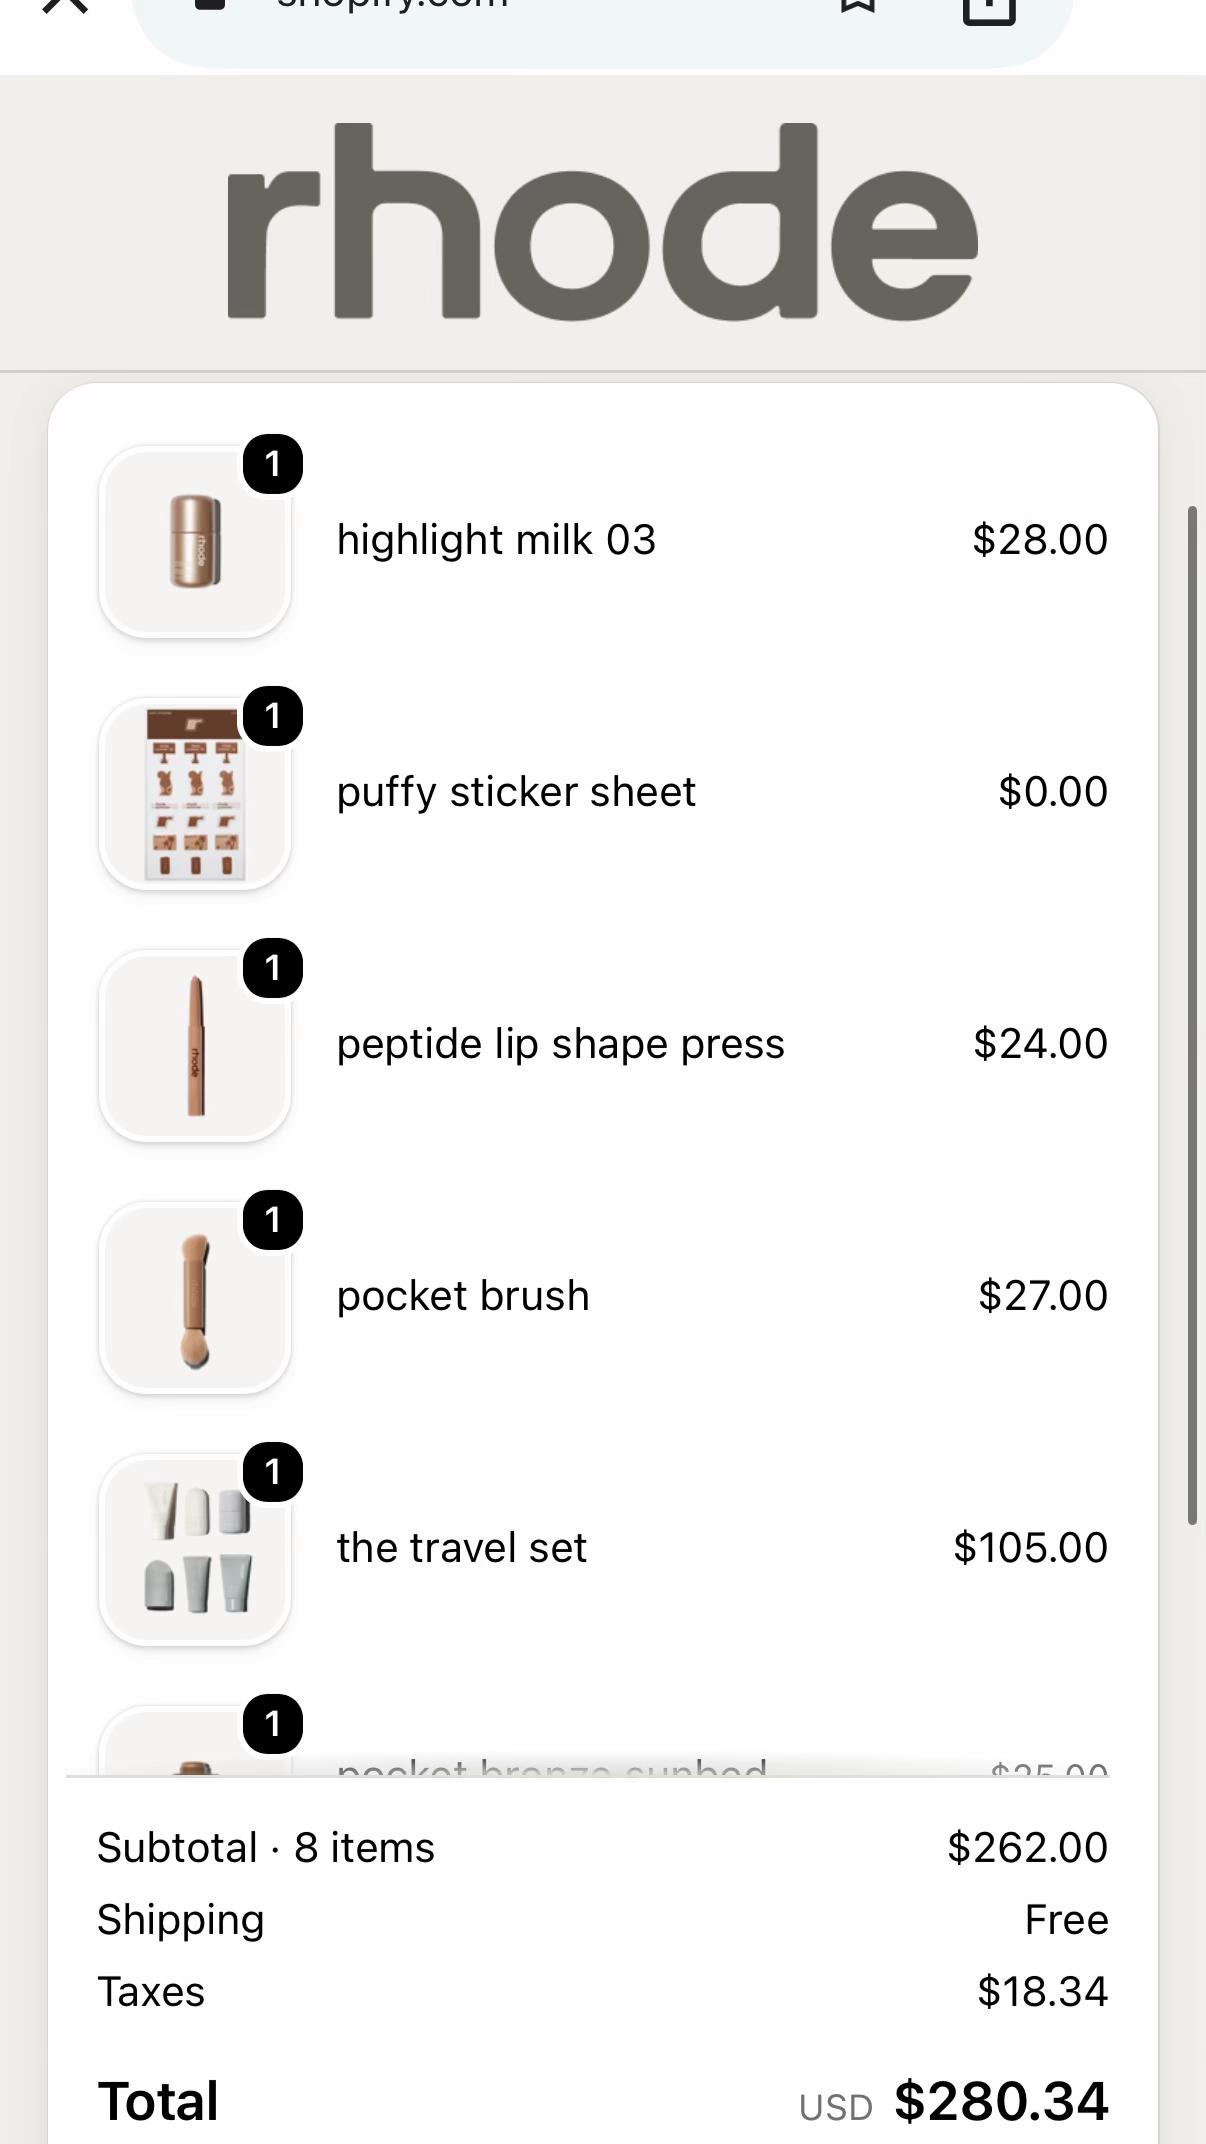Tap quantity badge on the travel set
Viewport: 1206px width, 2144px height.
click(x=273, y=1472)
